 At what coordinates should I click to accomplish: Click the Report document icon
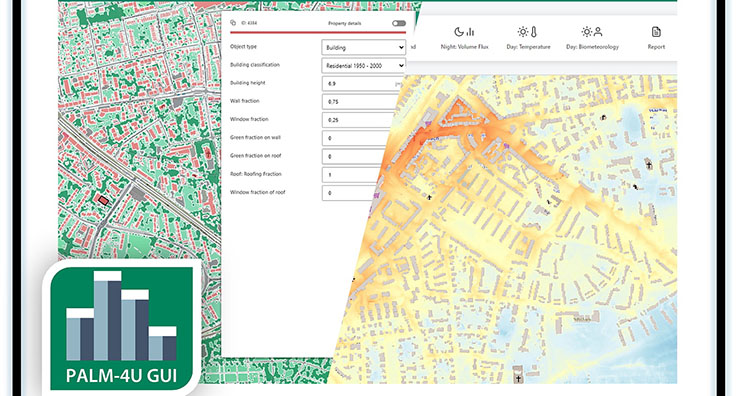(x=656, y=32)
